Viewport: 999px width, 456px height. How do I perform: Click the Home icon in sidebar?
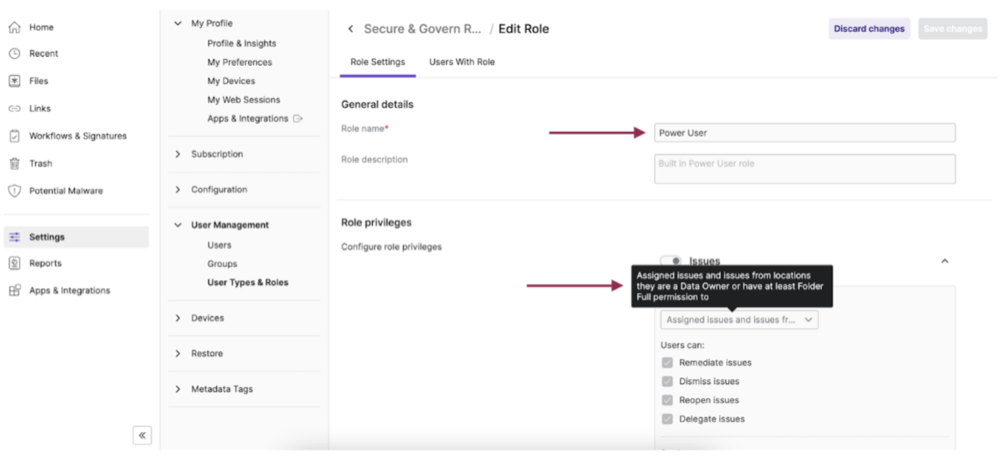[x=14, y=27]
